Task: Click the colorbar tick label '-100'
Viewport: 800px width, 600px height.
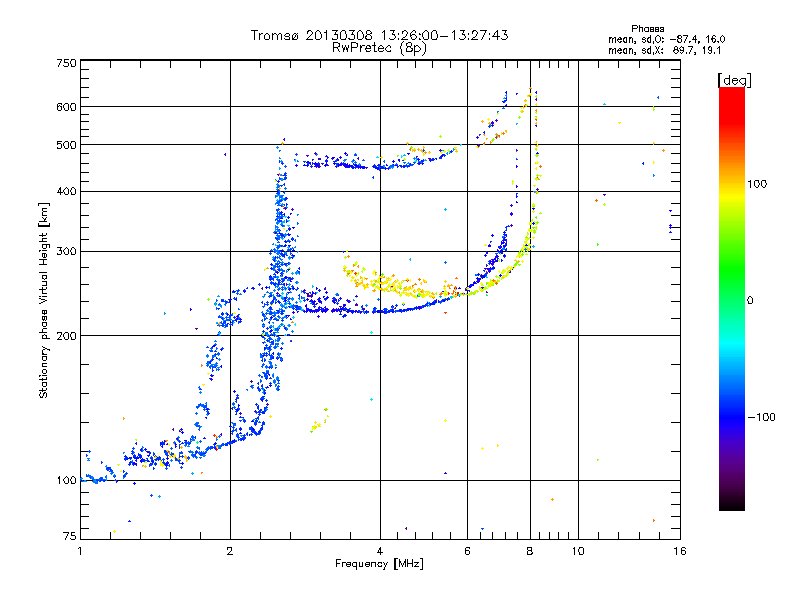Action: coord(761,417)
